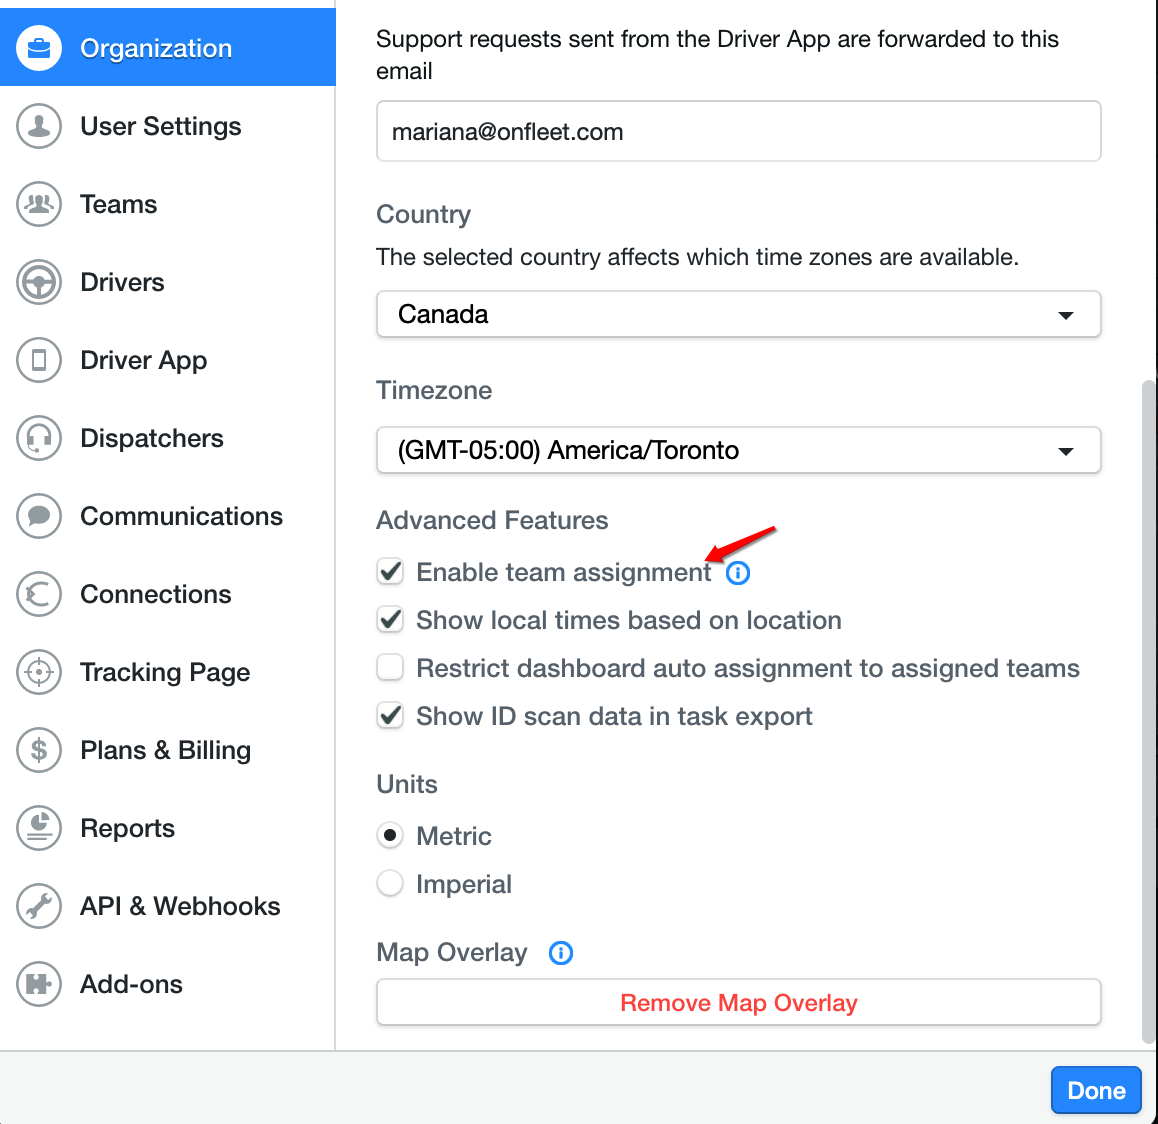Click the support email input field
Image resolution: width=1158 pixels, height=1124 pixels.
[739, 131]
